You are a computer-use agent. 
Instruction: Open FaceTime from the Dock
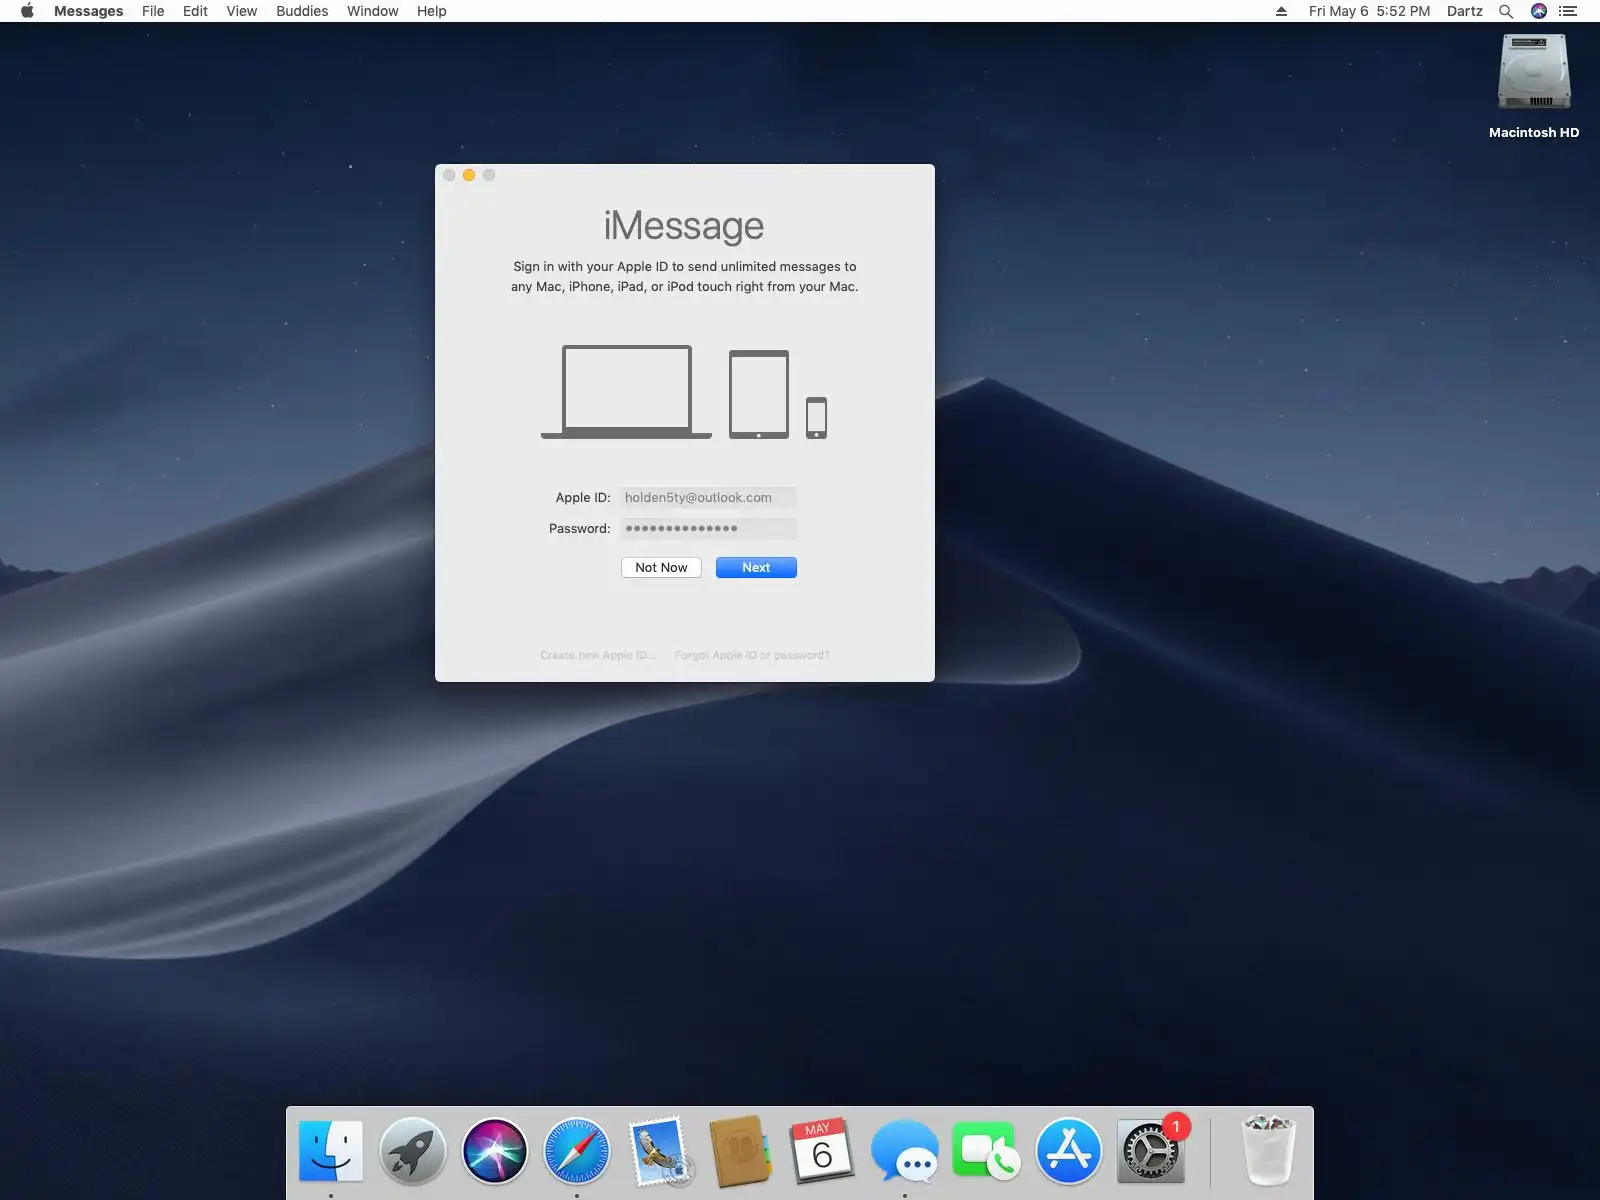986,1151
